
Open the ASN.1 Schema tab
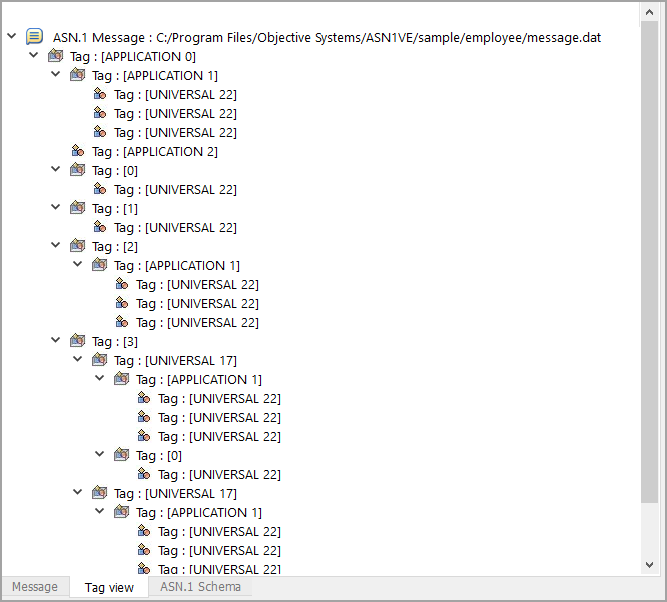[200, 587]
